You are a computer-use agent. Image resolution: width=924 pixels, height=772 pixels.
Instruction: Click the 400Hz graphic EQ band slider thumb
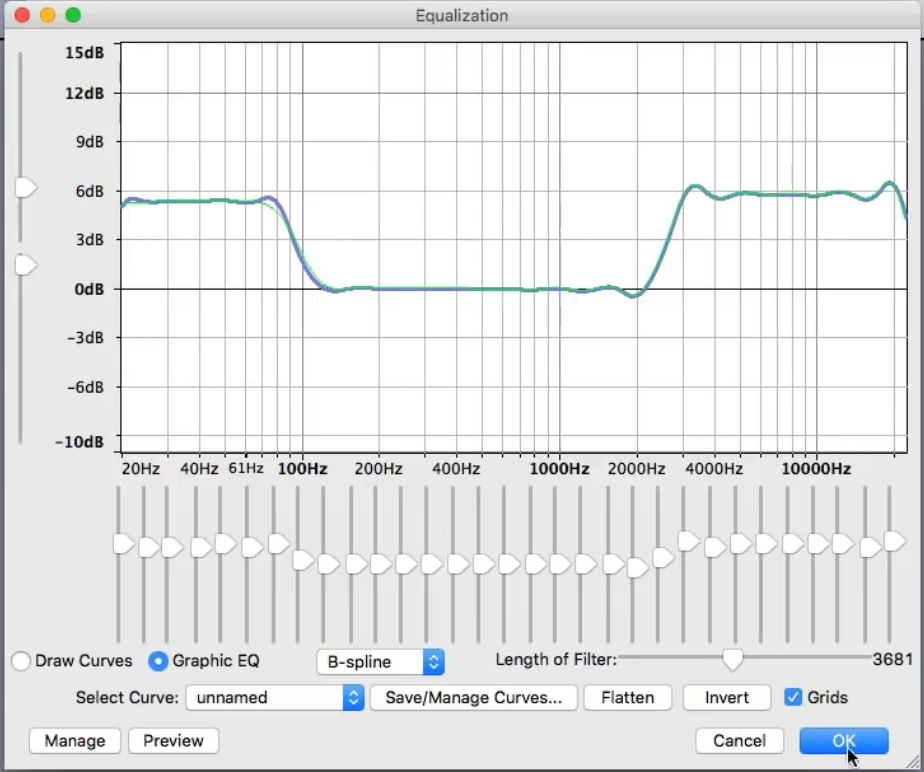click(458, 564)
